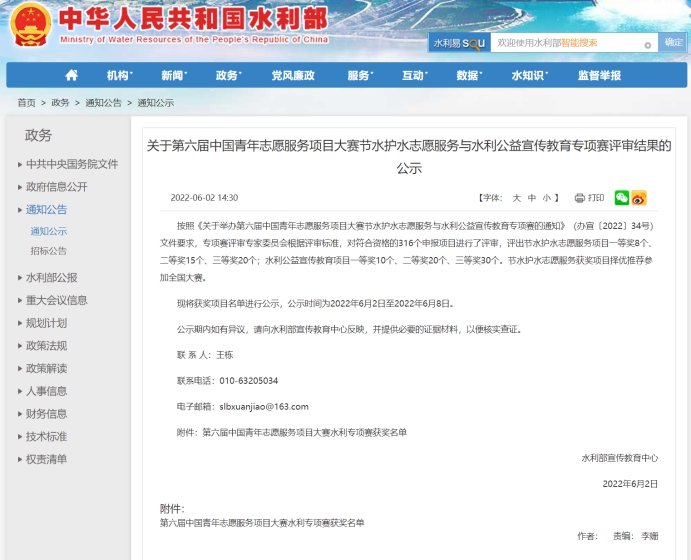This screenshot has height=560, width=691.
Task: Set font size to small (小)
Action: point(546,198)
